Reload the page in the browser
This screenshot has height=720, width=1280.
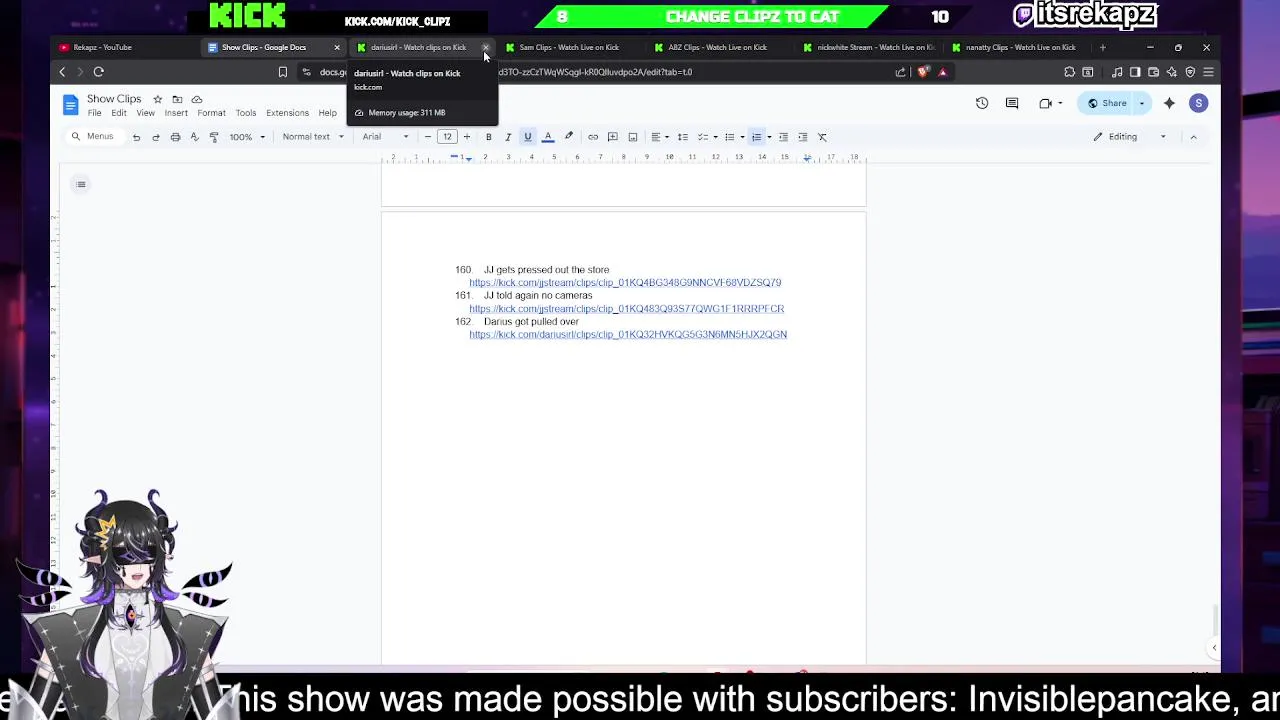[99, 72]
